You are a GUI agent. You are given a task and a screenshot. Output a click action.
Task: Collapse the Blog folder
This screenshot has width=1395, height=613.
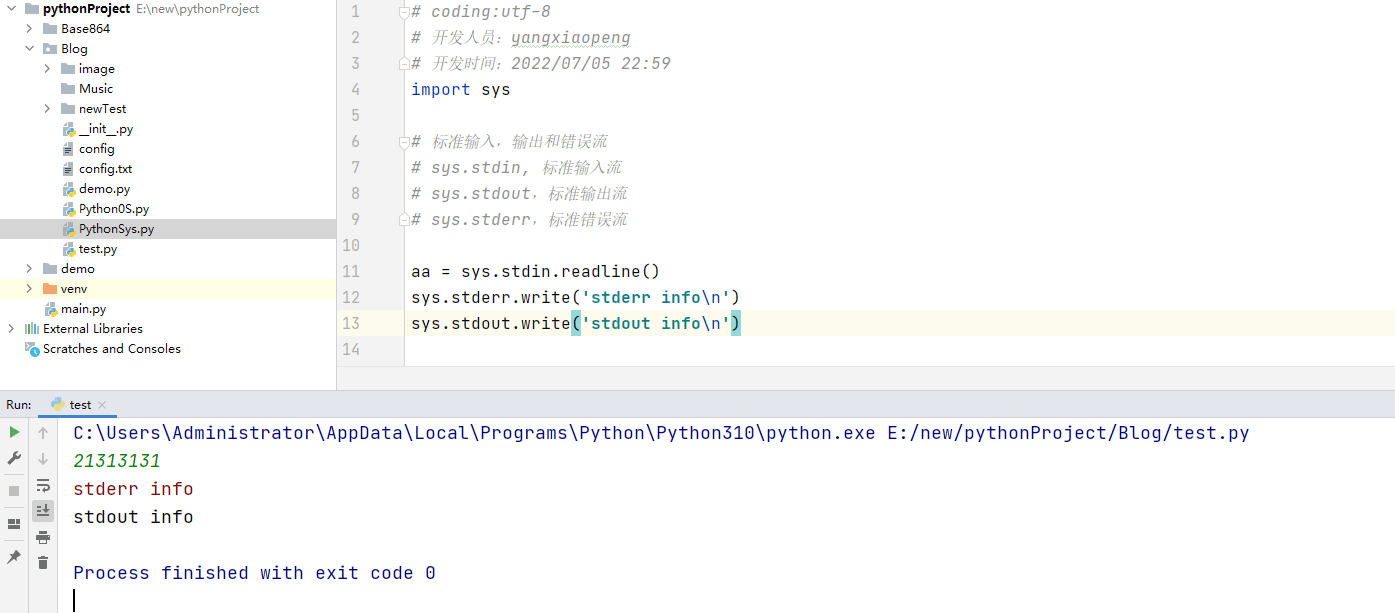[30, 49]
